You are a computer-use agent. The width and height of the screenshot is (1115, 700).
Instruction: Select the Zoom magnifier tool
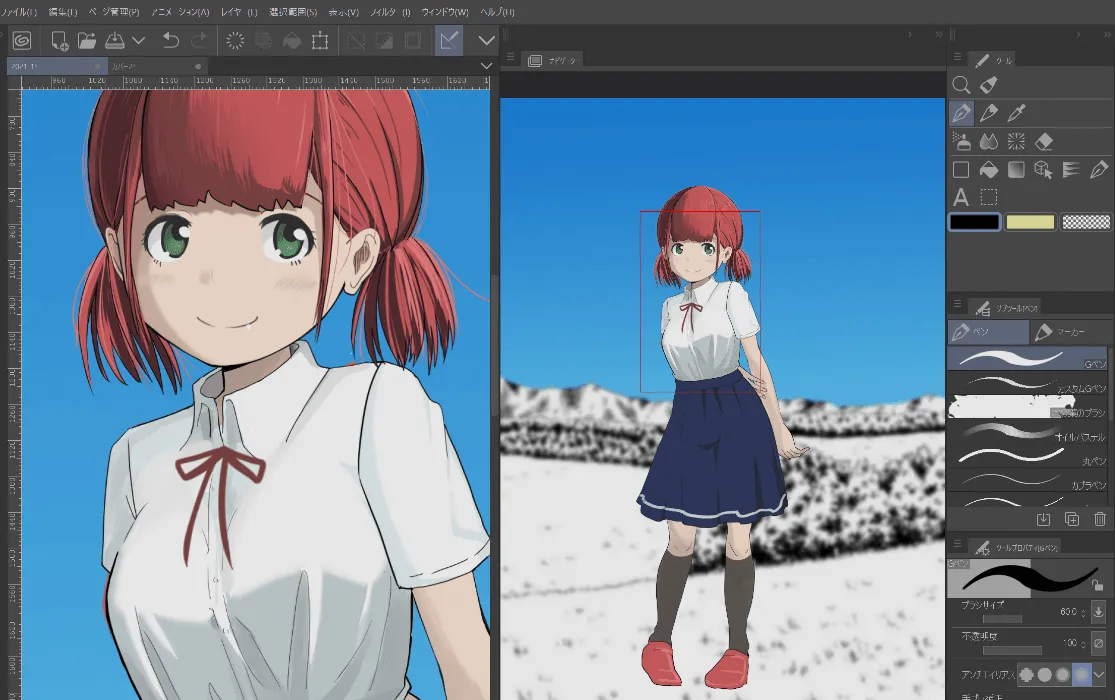(961, 85)
